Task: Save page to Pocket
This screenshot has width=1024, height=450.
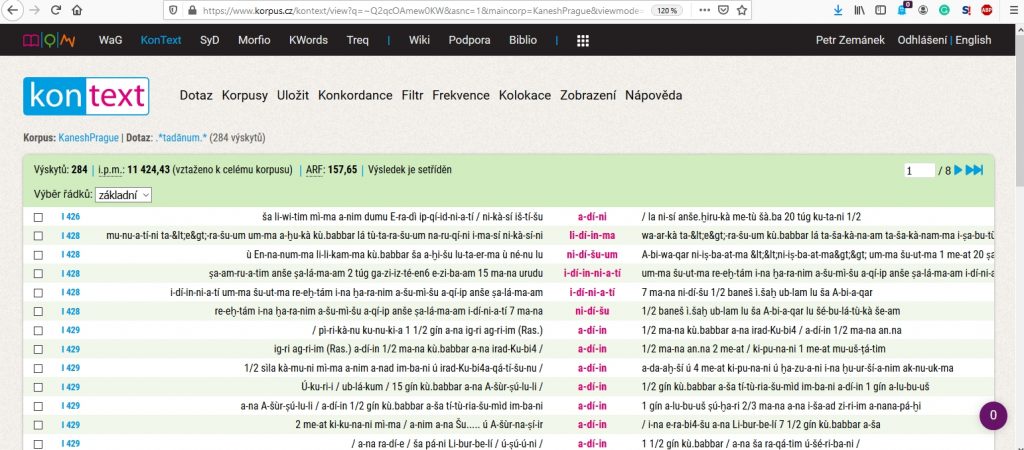Action: point(724,10)
